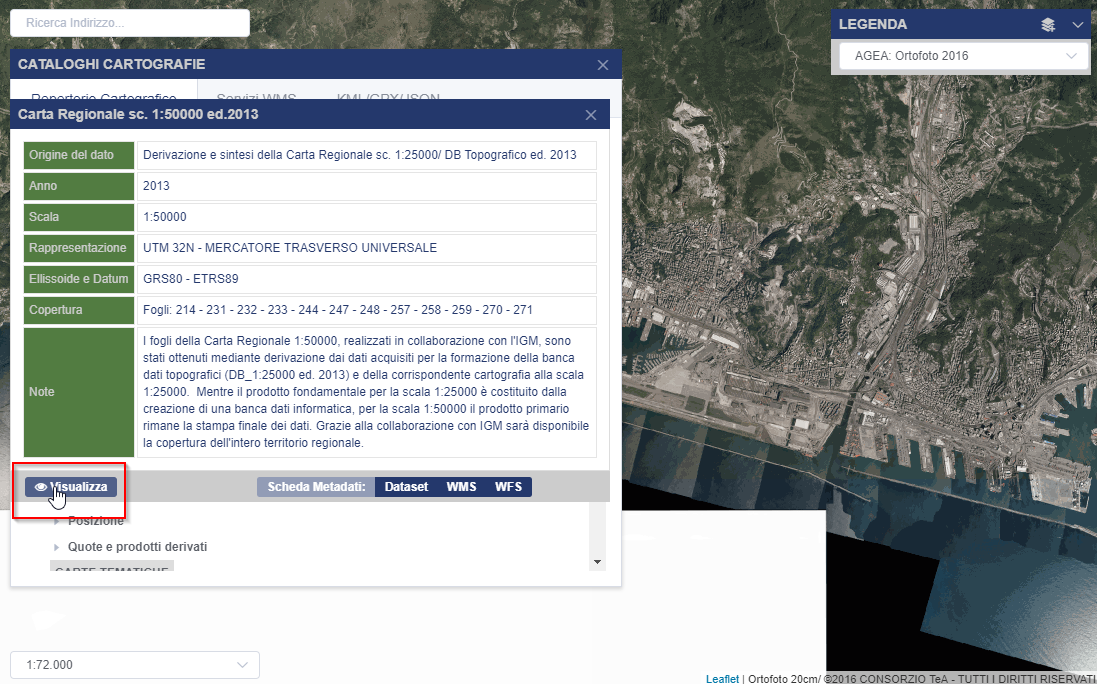Open the WMS metadata sheet
The height and width of the screenshot is (684, 1097).
(x=461, y=487)
